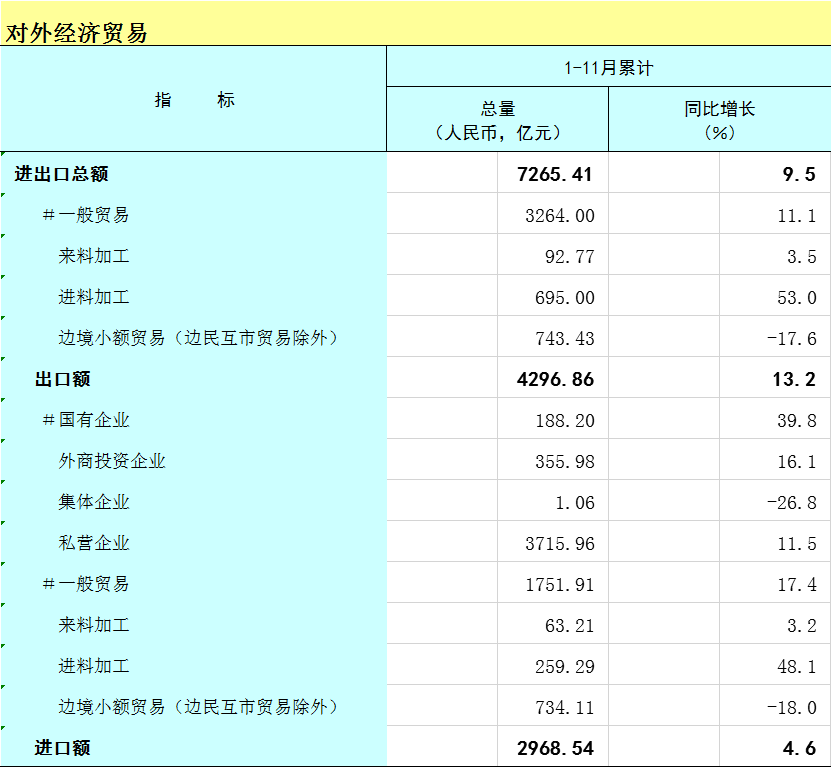Click the 外商投资企业 label cell
Screen dimensions: 831x767
point(111,461)
